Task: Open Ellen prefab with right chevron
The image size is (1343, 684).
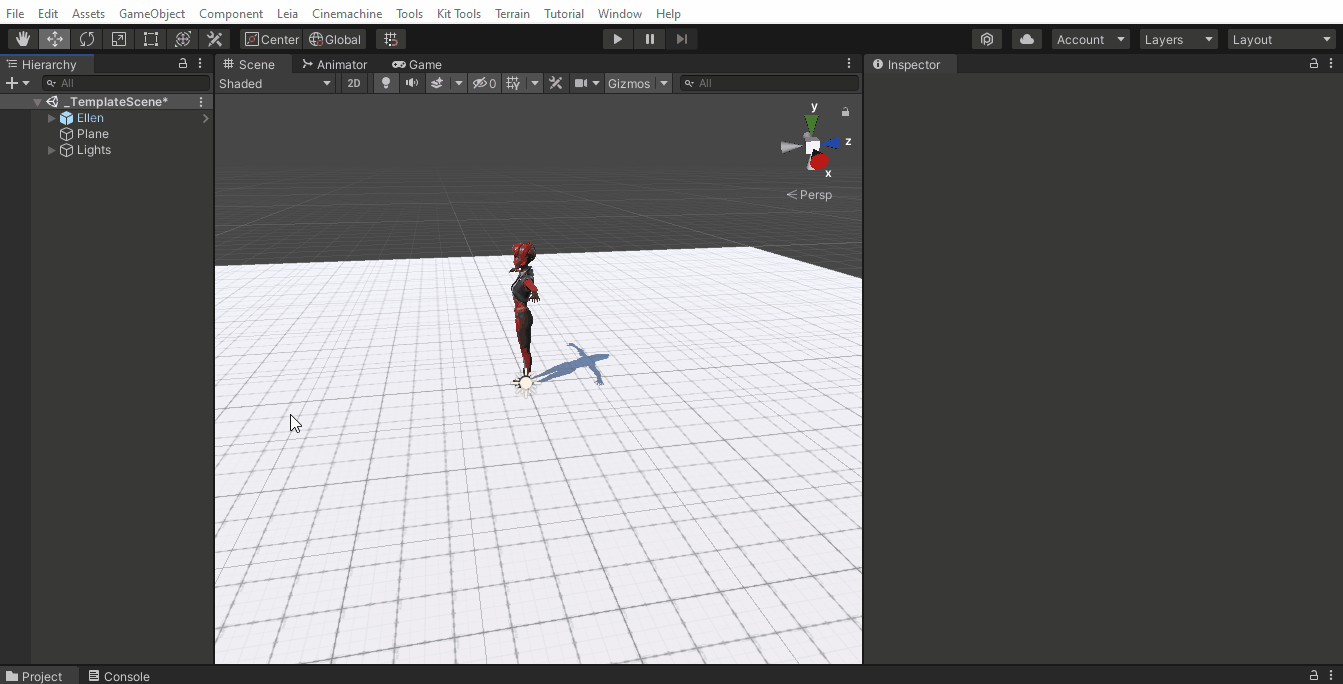Action: pyautogui.click(x=205, y=118)
